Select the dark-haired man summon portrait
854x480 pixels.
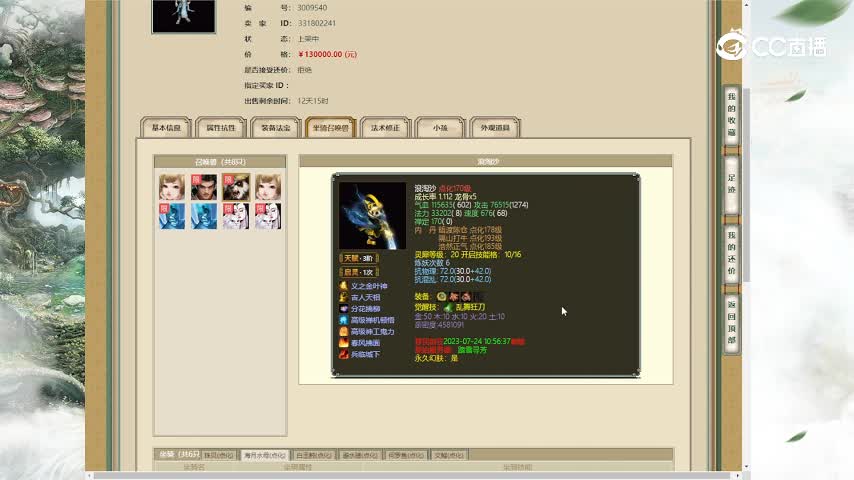[204, 187]
